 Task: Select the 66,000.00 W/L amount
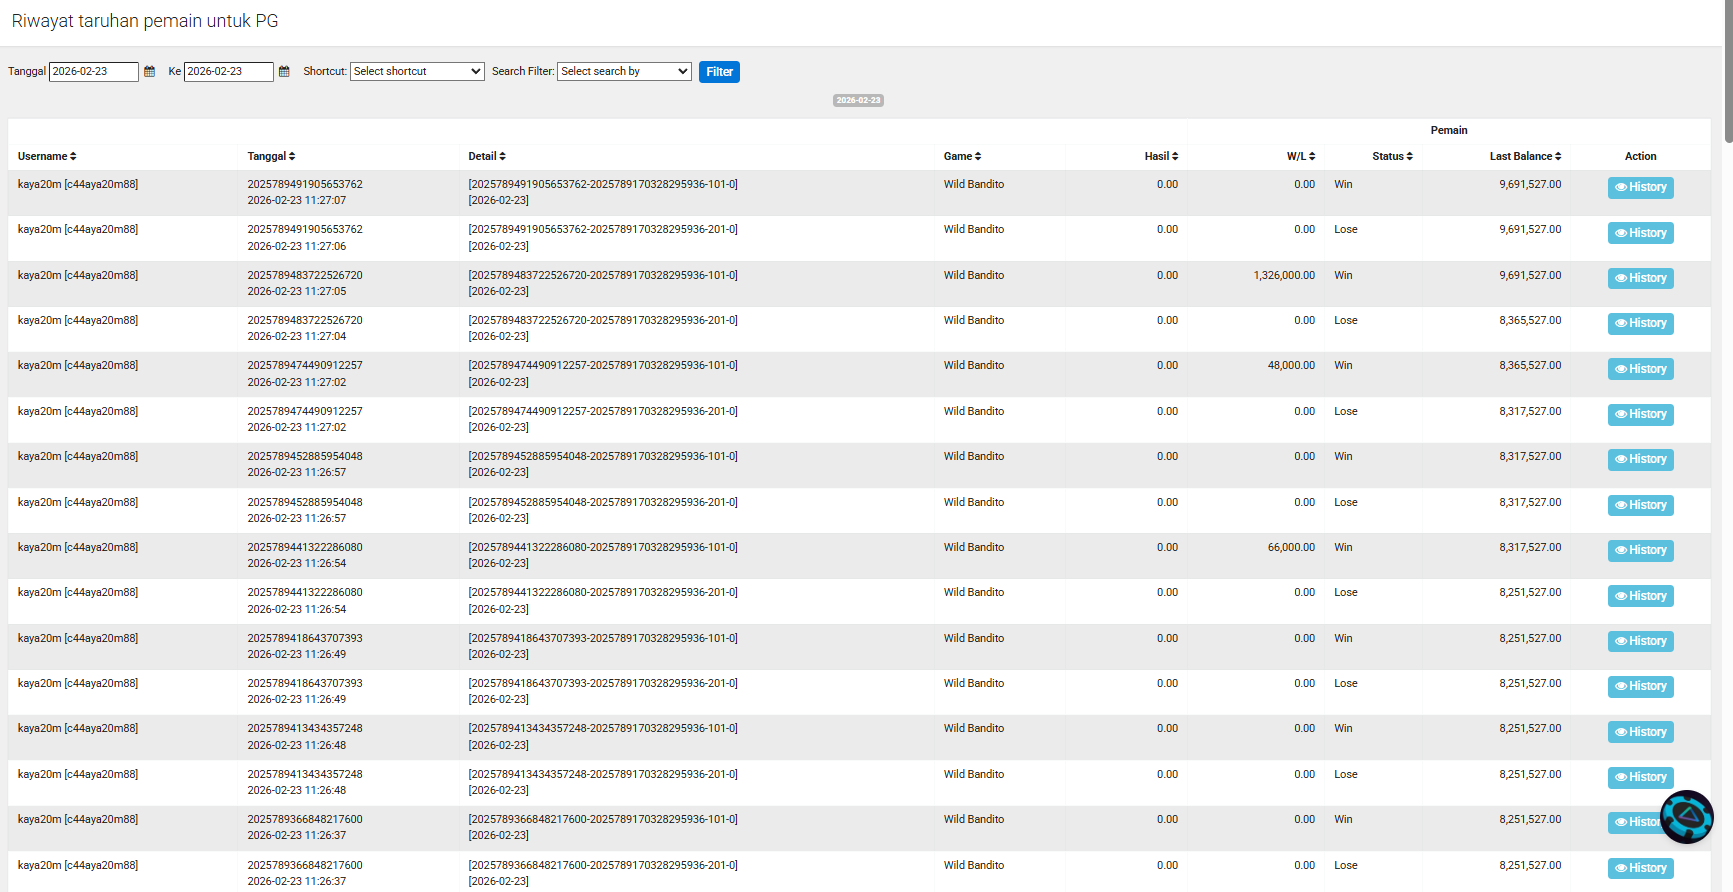pos(1291,548)
